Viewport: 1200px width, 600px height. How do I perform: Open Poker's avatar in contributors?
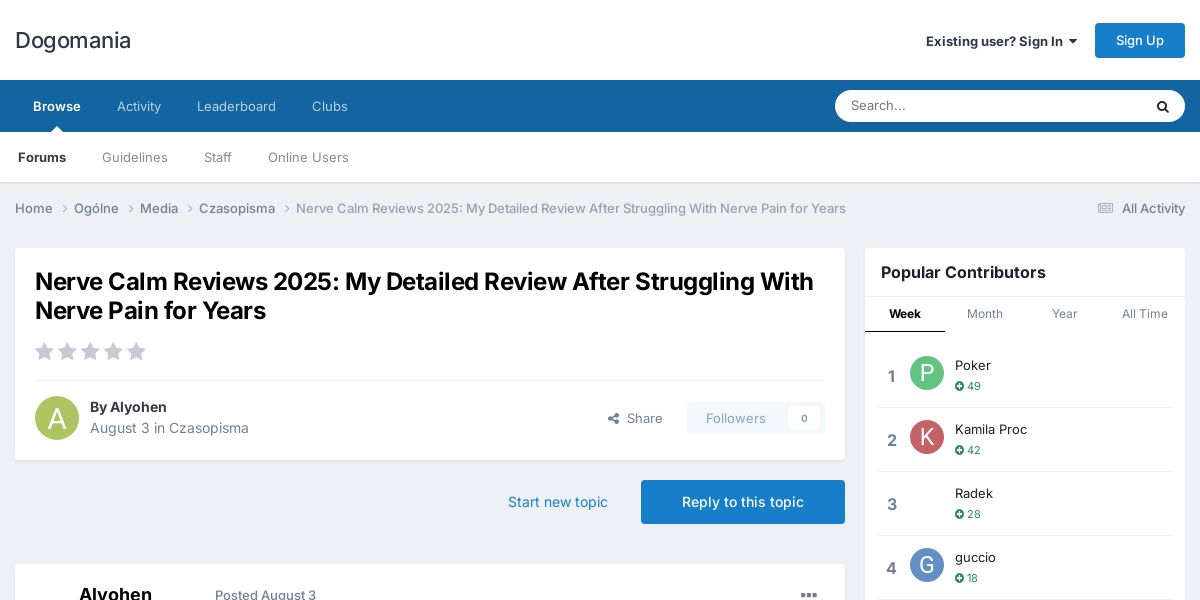[x=927, y=373]
